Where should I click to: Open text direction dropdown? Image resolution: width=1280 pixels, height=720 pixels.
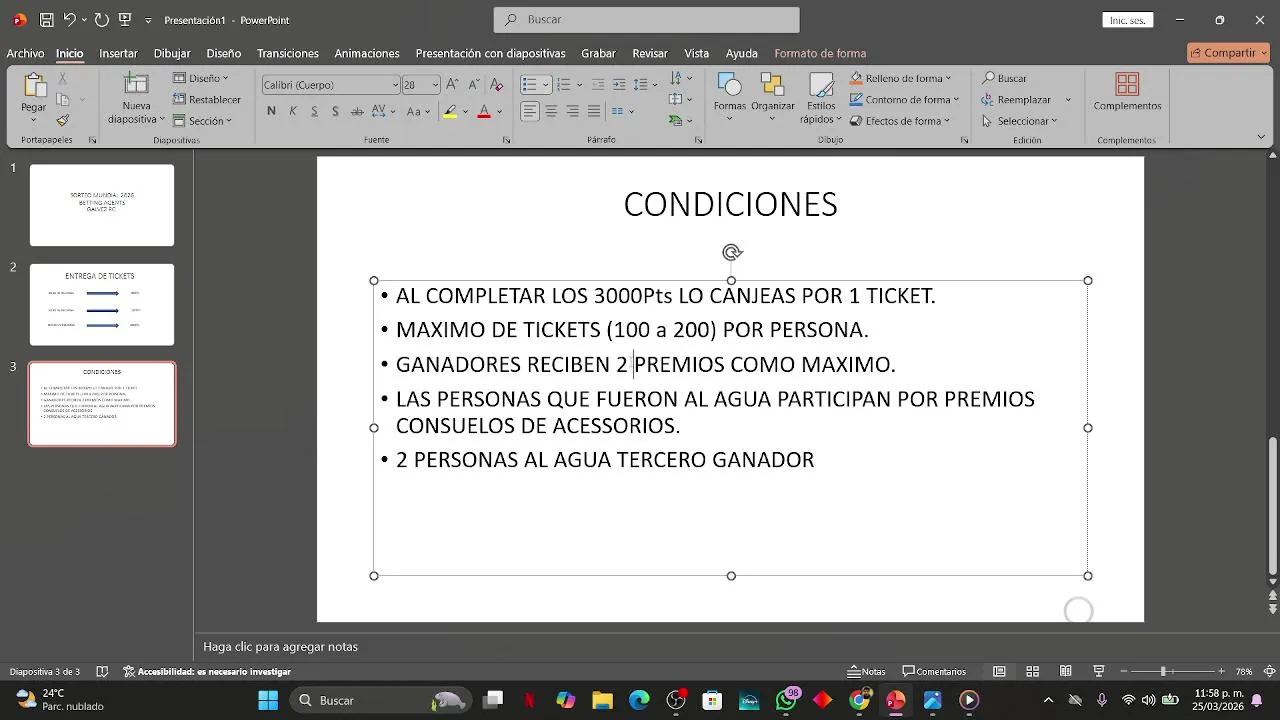coord(681,78)
